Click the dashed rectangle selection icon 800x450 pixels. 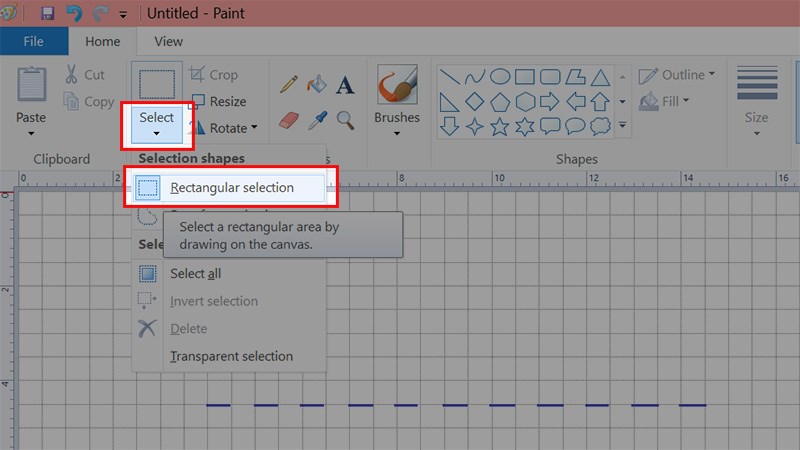[x=157, y=84]
